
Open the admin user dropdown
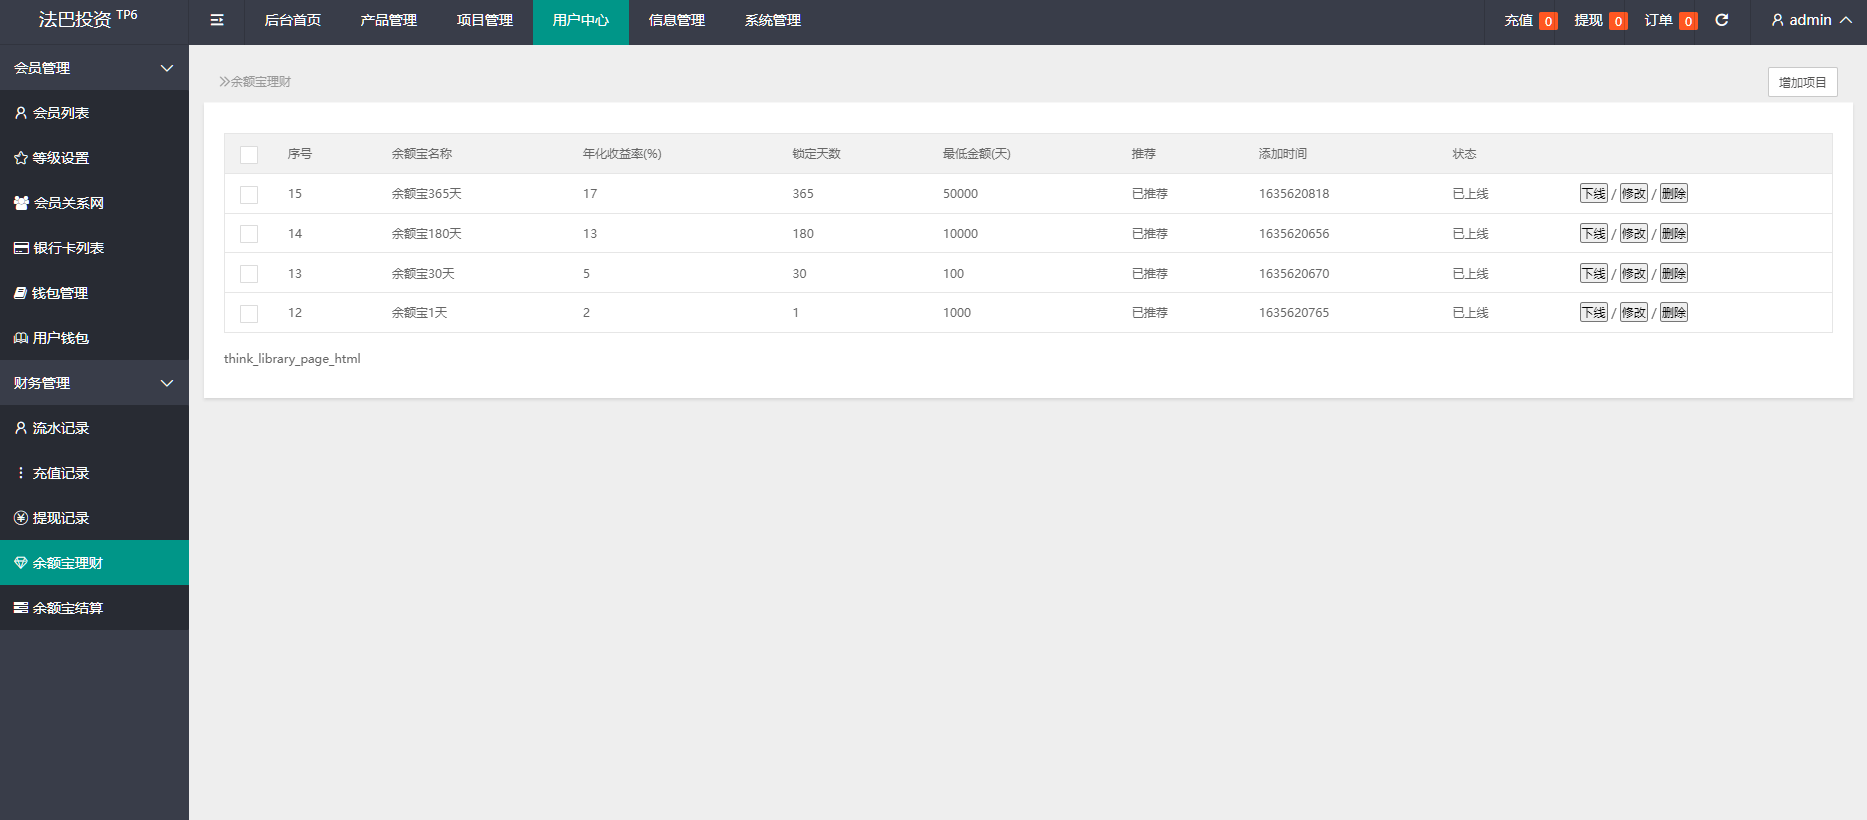point(1811,20)
